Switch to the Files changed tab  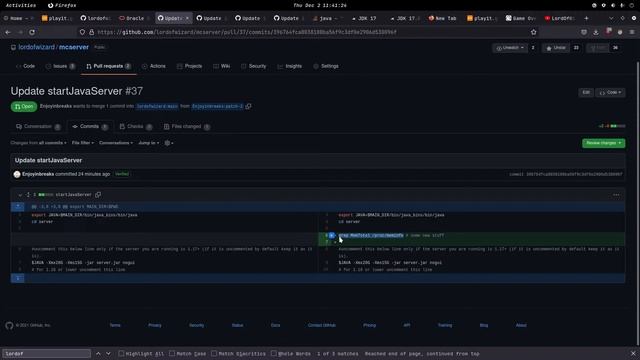(x=187, y=127)
